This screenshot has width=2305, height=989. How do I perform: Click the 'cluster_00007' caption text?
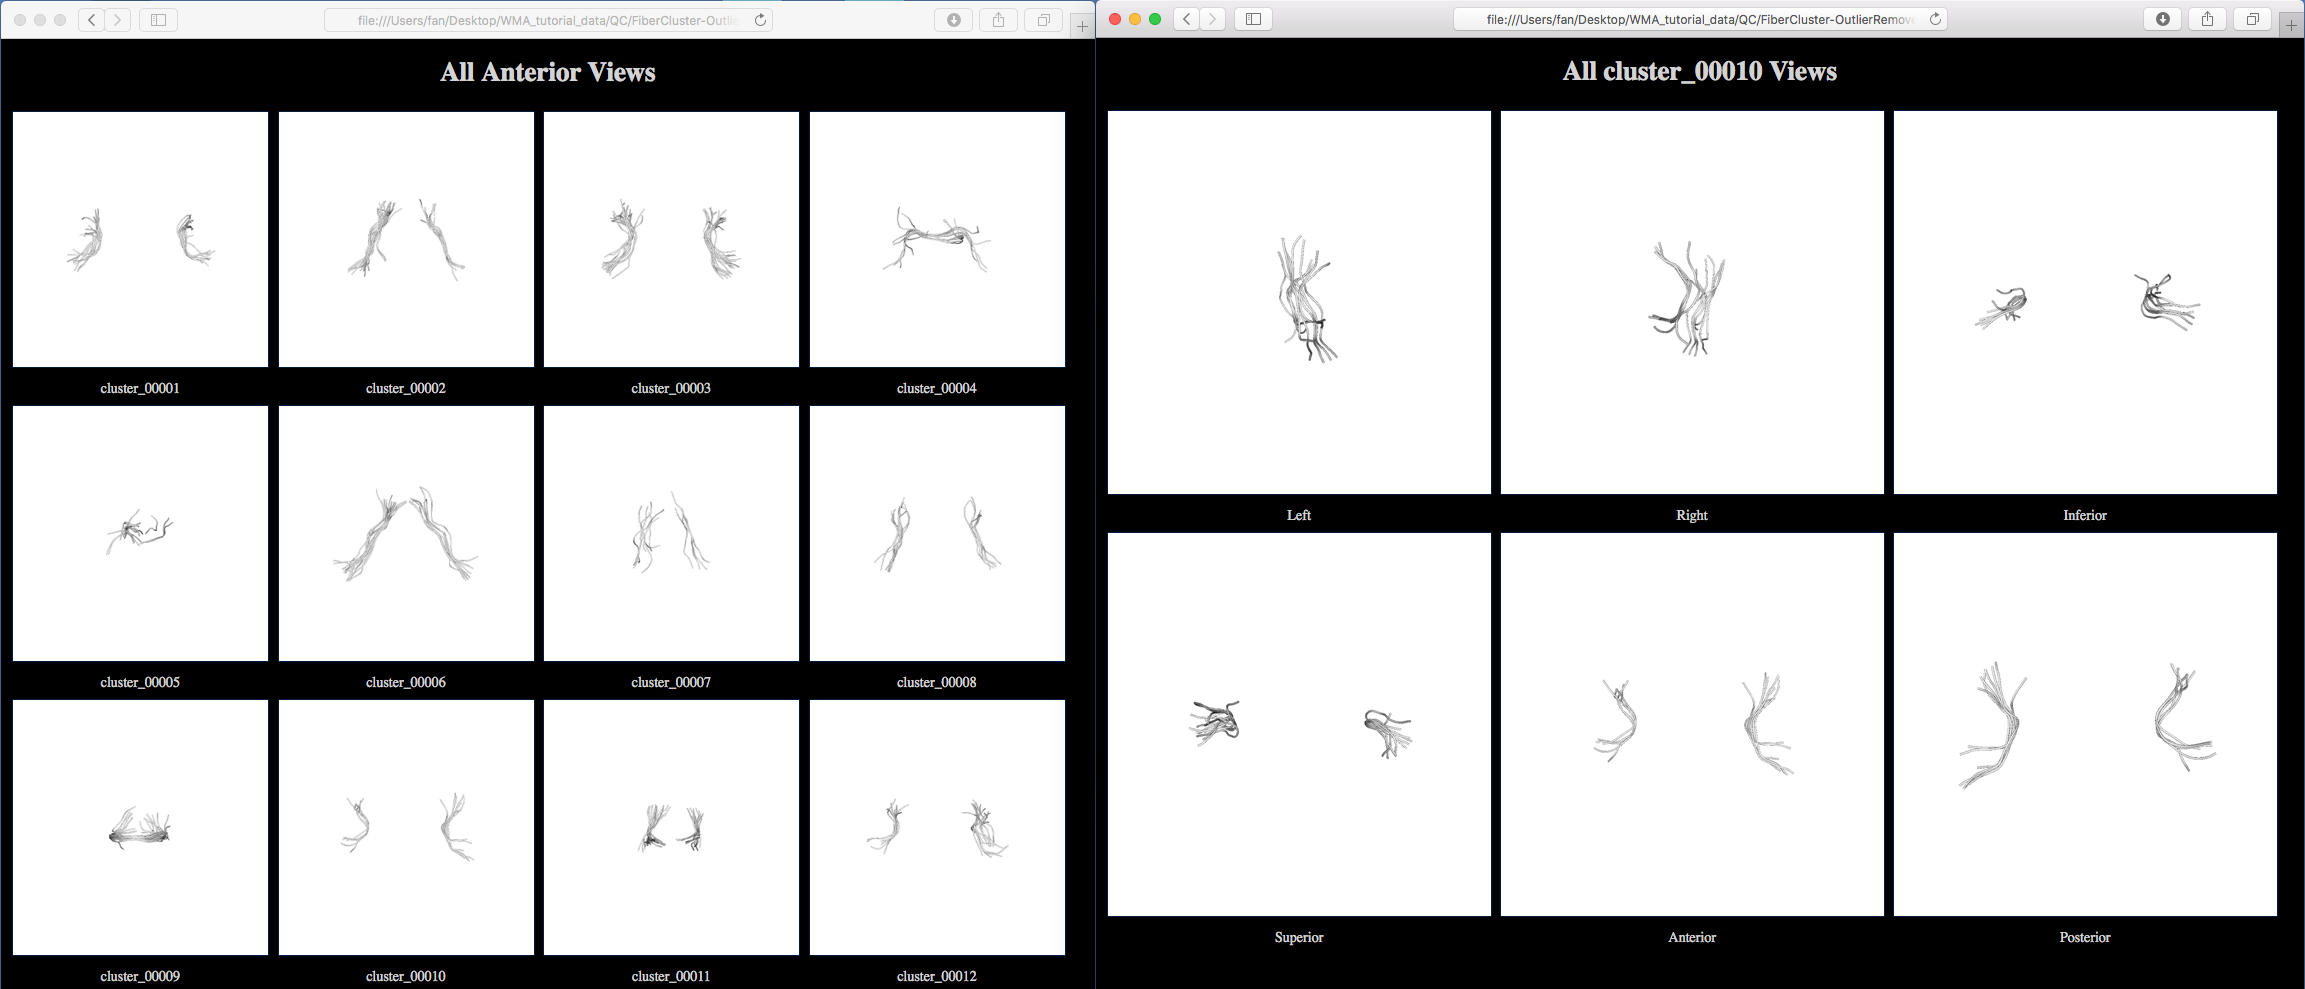click(x=671, y=682)
